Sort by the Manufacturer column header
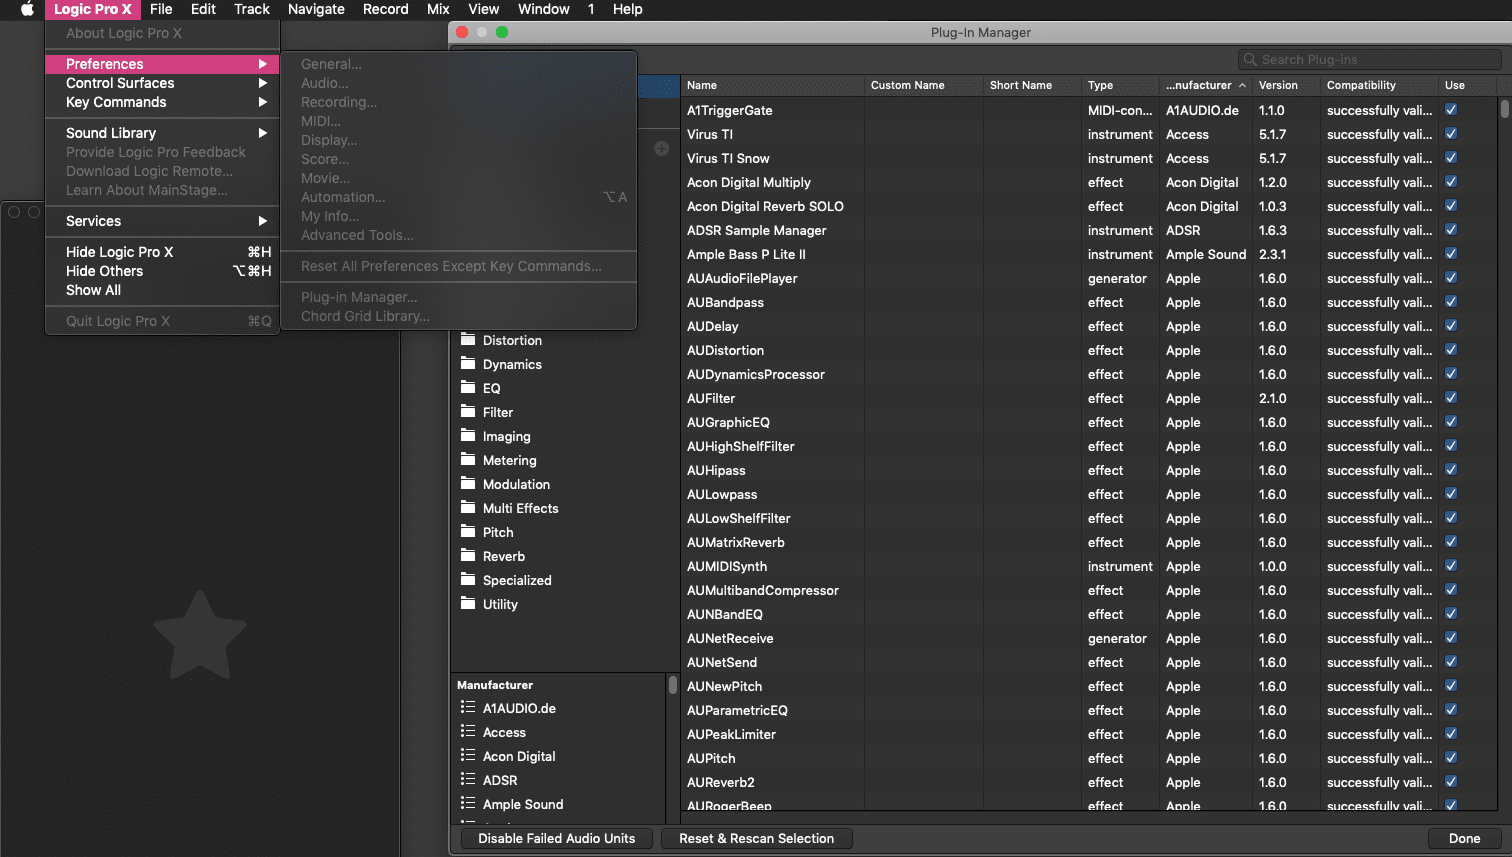This screenshot has height=857, width=1512. pyautogui.click(x=1205, y=85)
